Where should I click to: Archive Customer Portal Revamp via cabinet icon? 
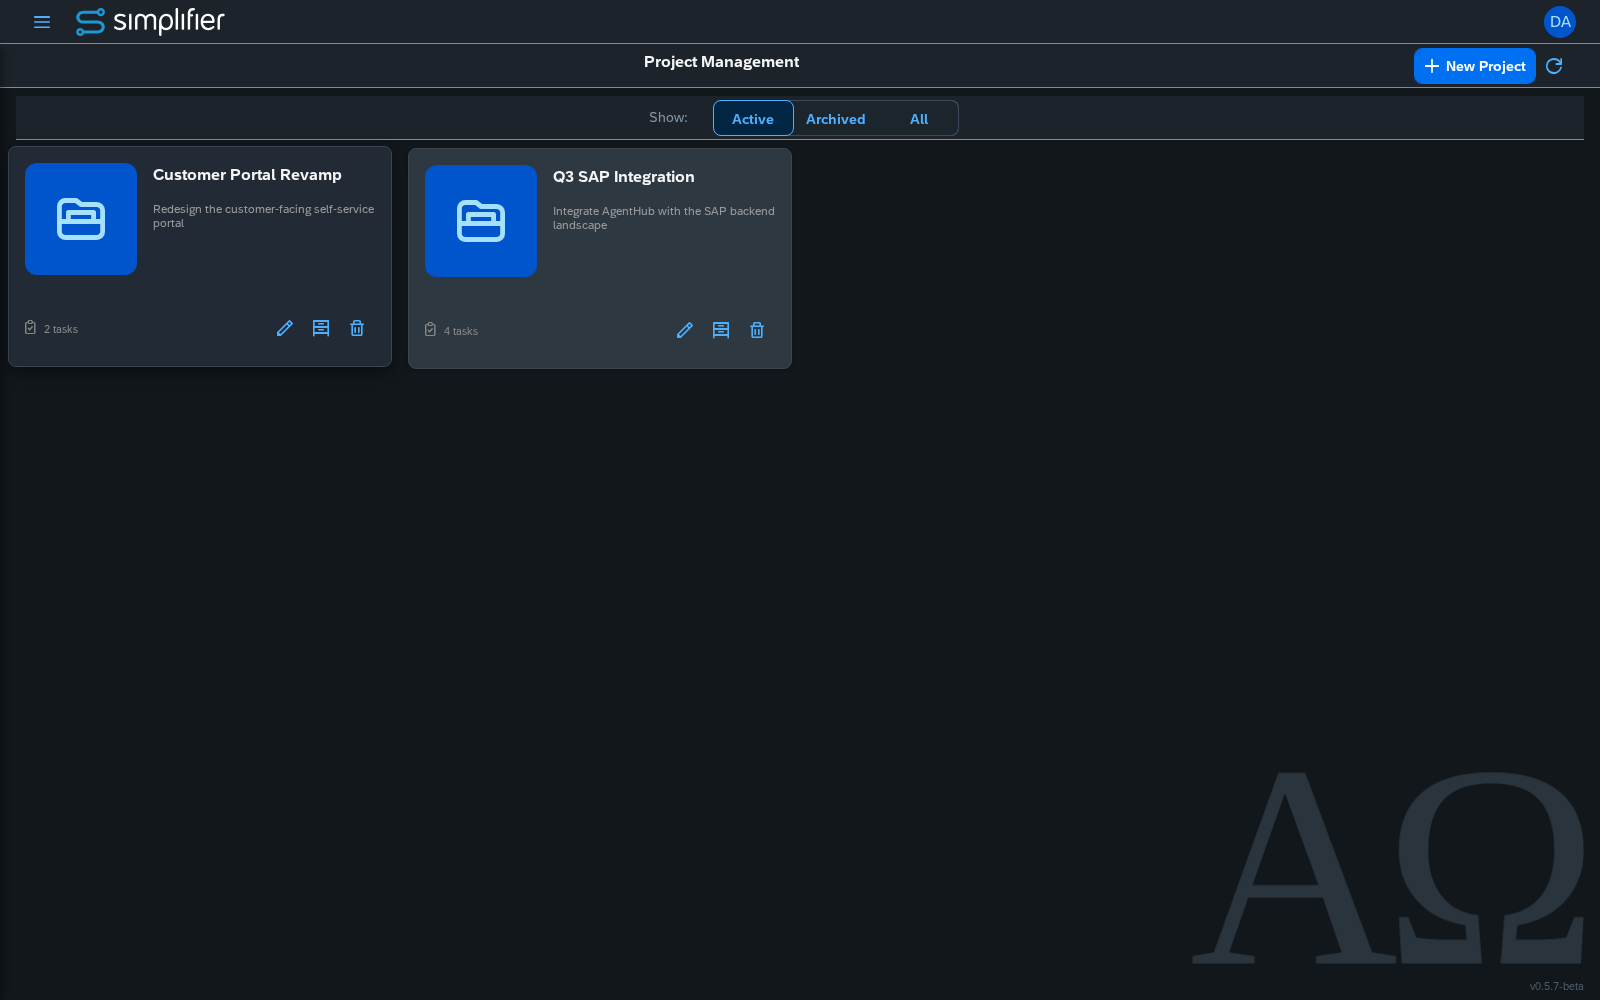click(x=321, y=328)
